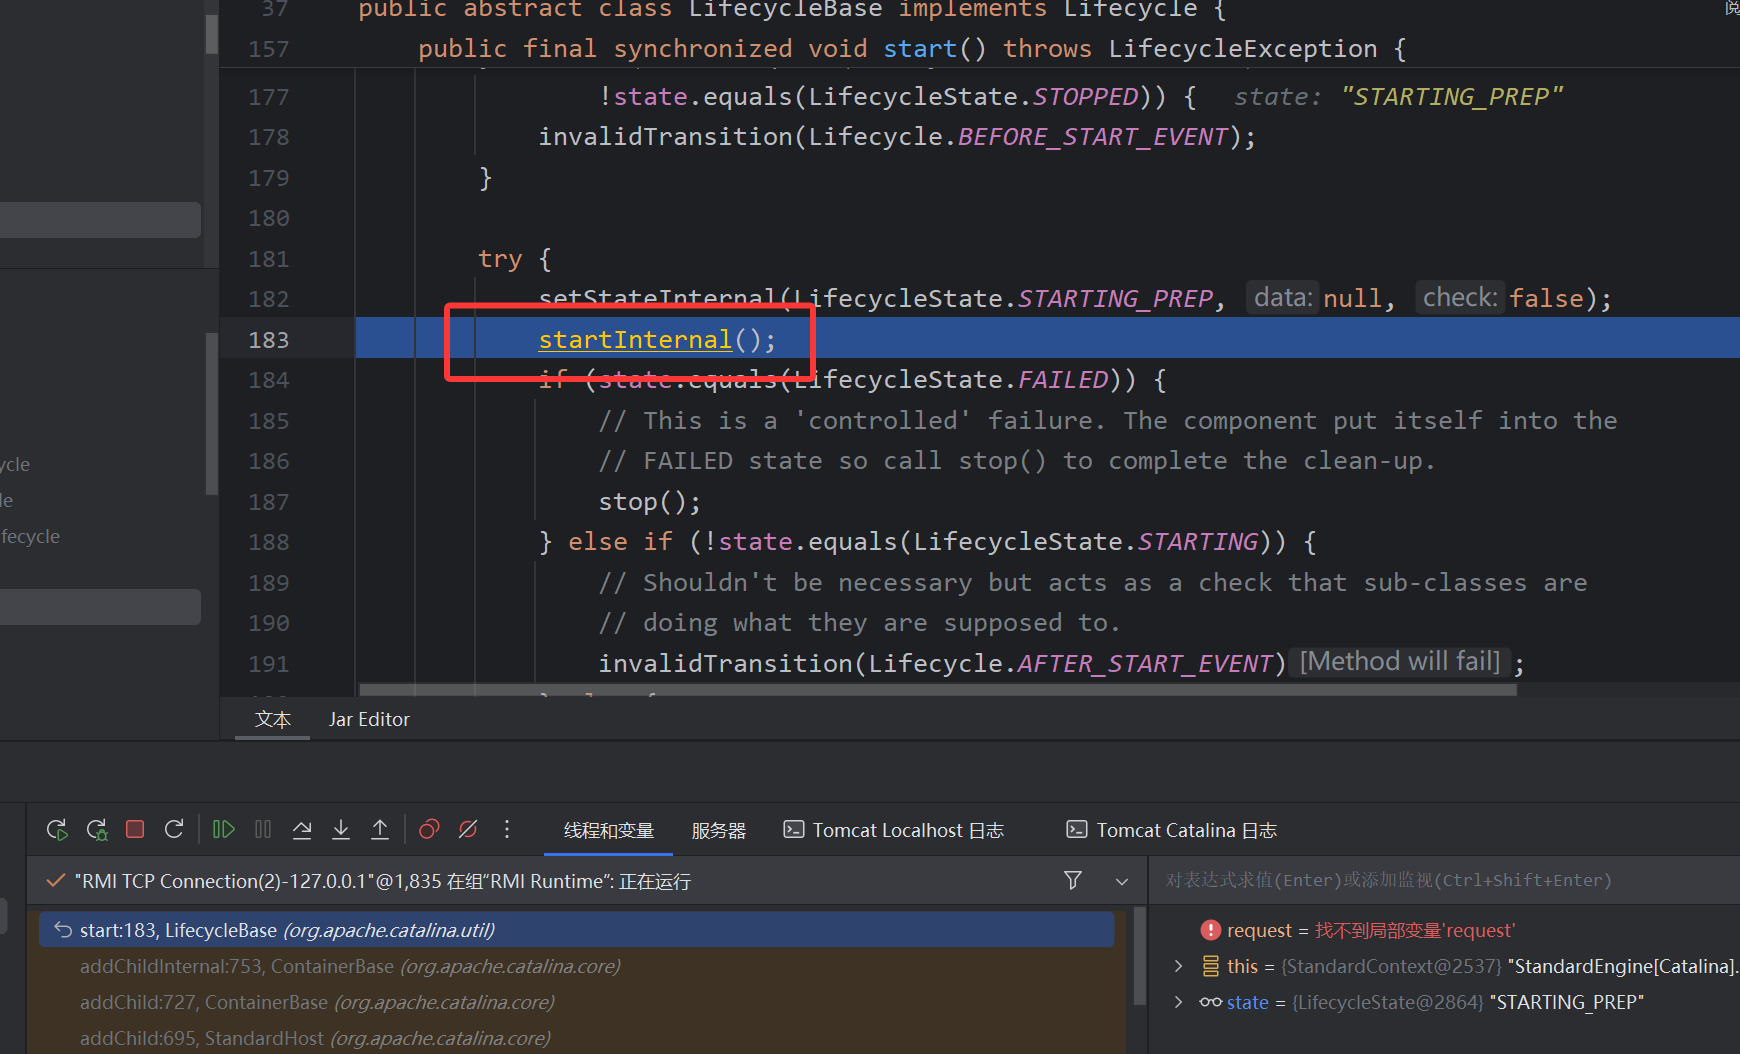
Task: Click the evaluate expression input field
Action: pos(1440,880)
